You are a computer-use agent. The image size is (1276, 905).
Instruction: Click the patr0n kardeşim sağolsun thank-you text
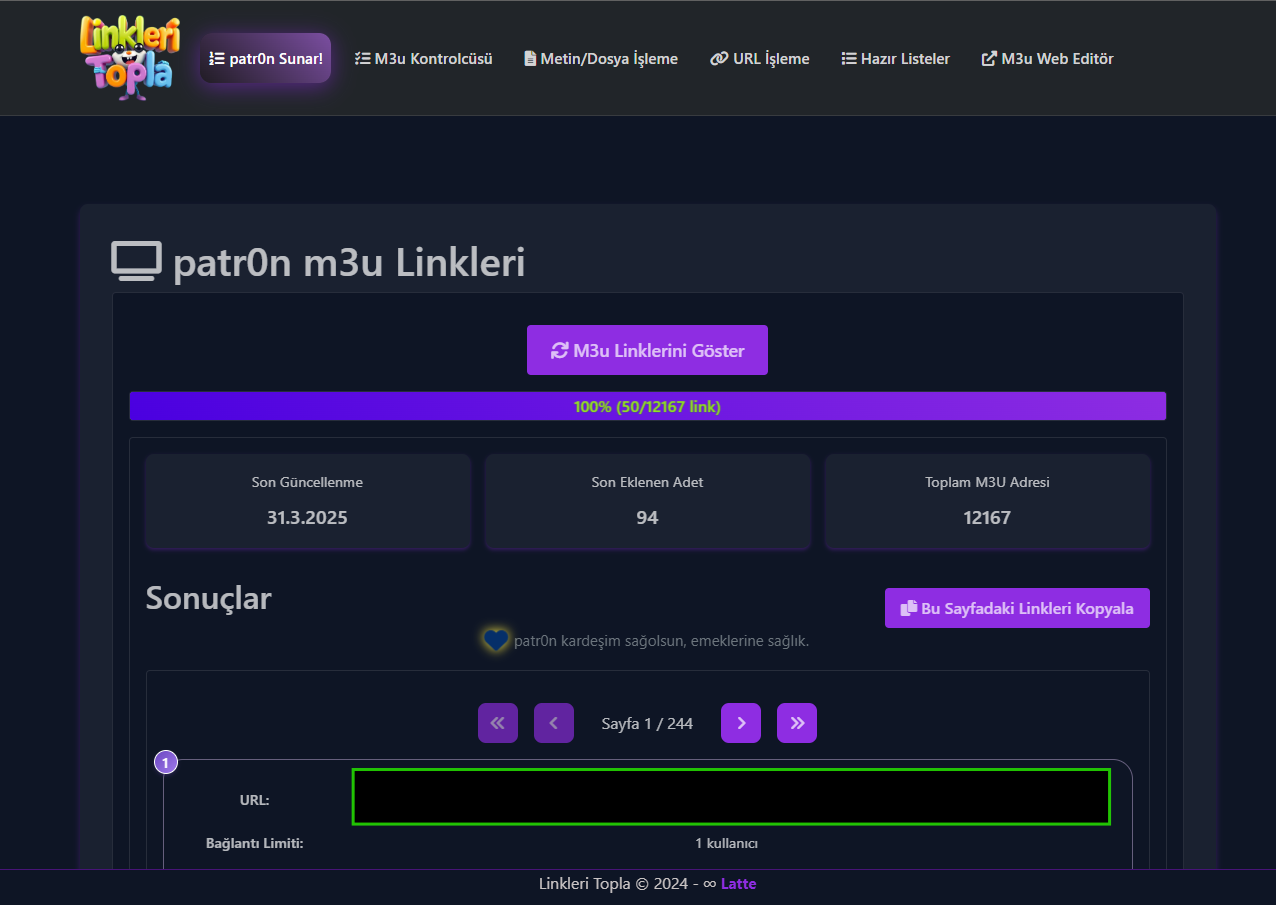click(661, 641)
